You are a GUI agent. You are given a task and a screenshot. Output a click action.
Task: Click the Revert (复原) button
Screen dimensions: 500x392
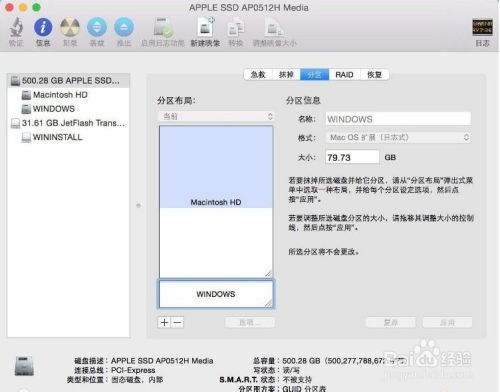pyautogui.click(x=391, y=322)
